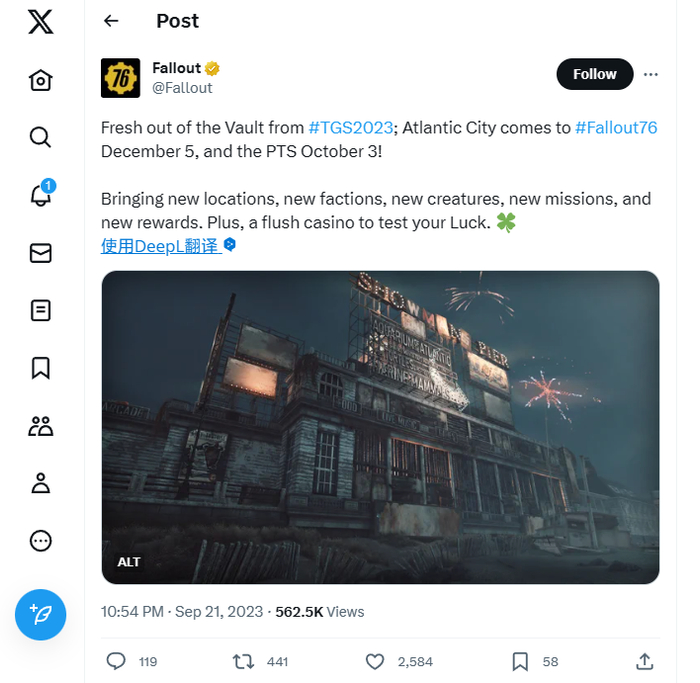
Task: Follow the Fallout account
Action: (594, 74)
